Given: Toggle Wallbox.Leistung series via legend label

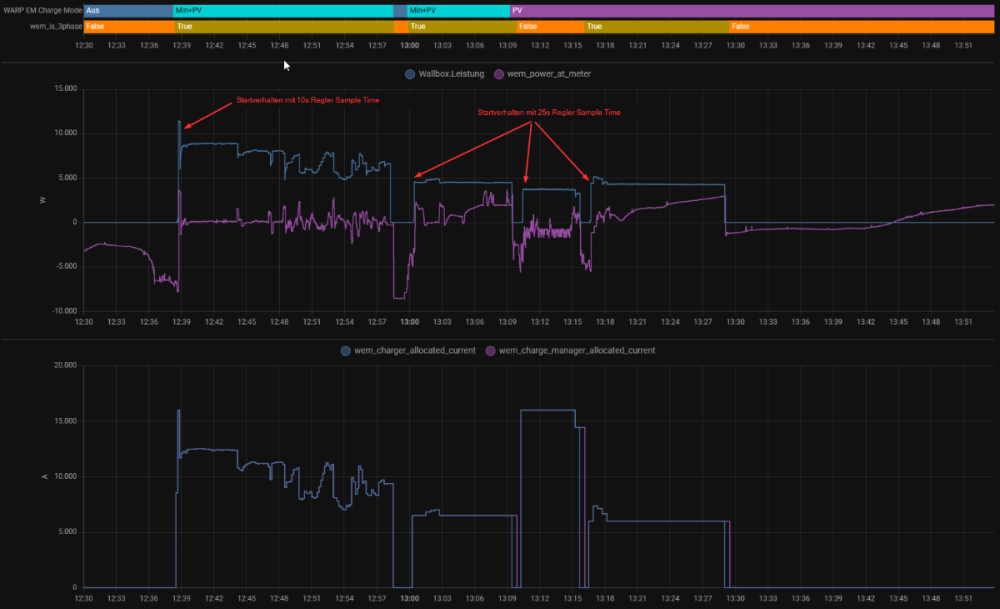Looking at the screenshot, I should [451, 74].
